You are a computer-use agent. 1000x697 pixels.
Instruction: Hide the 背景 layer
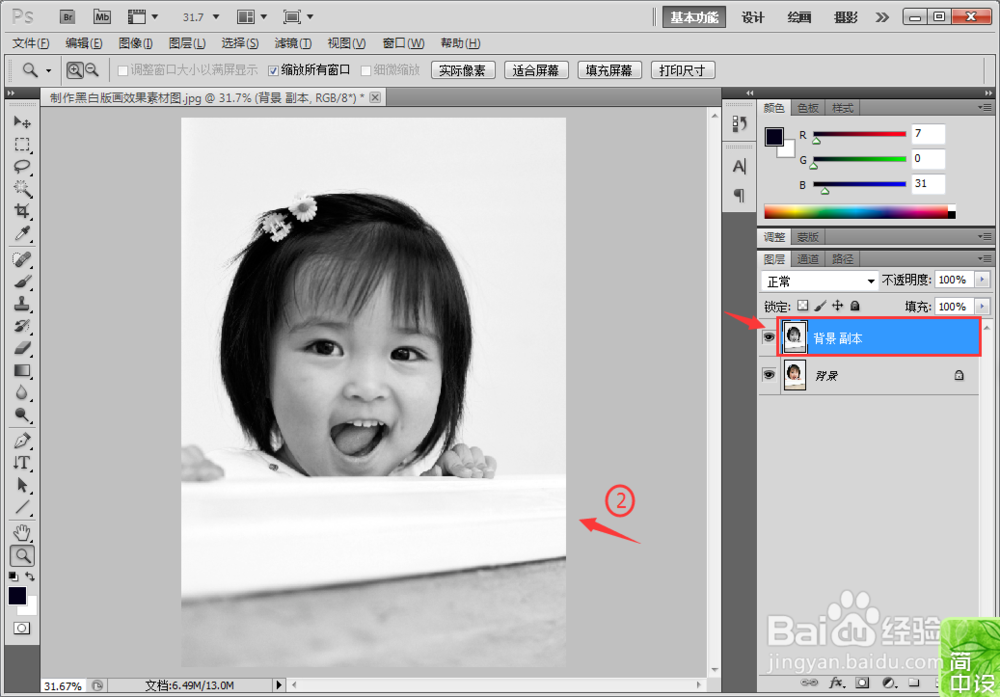(x=769, y=375)
